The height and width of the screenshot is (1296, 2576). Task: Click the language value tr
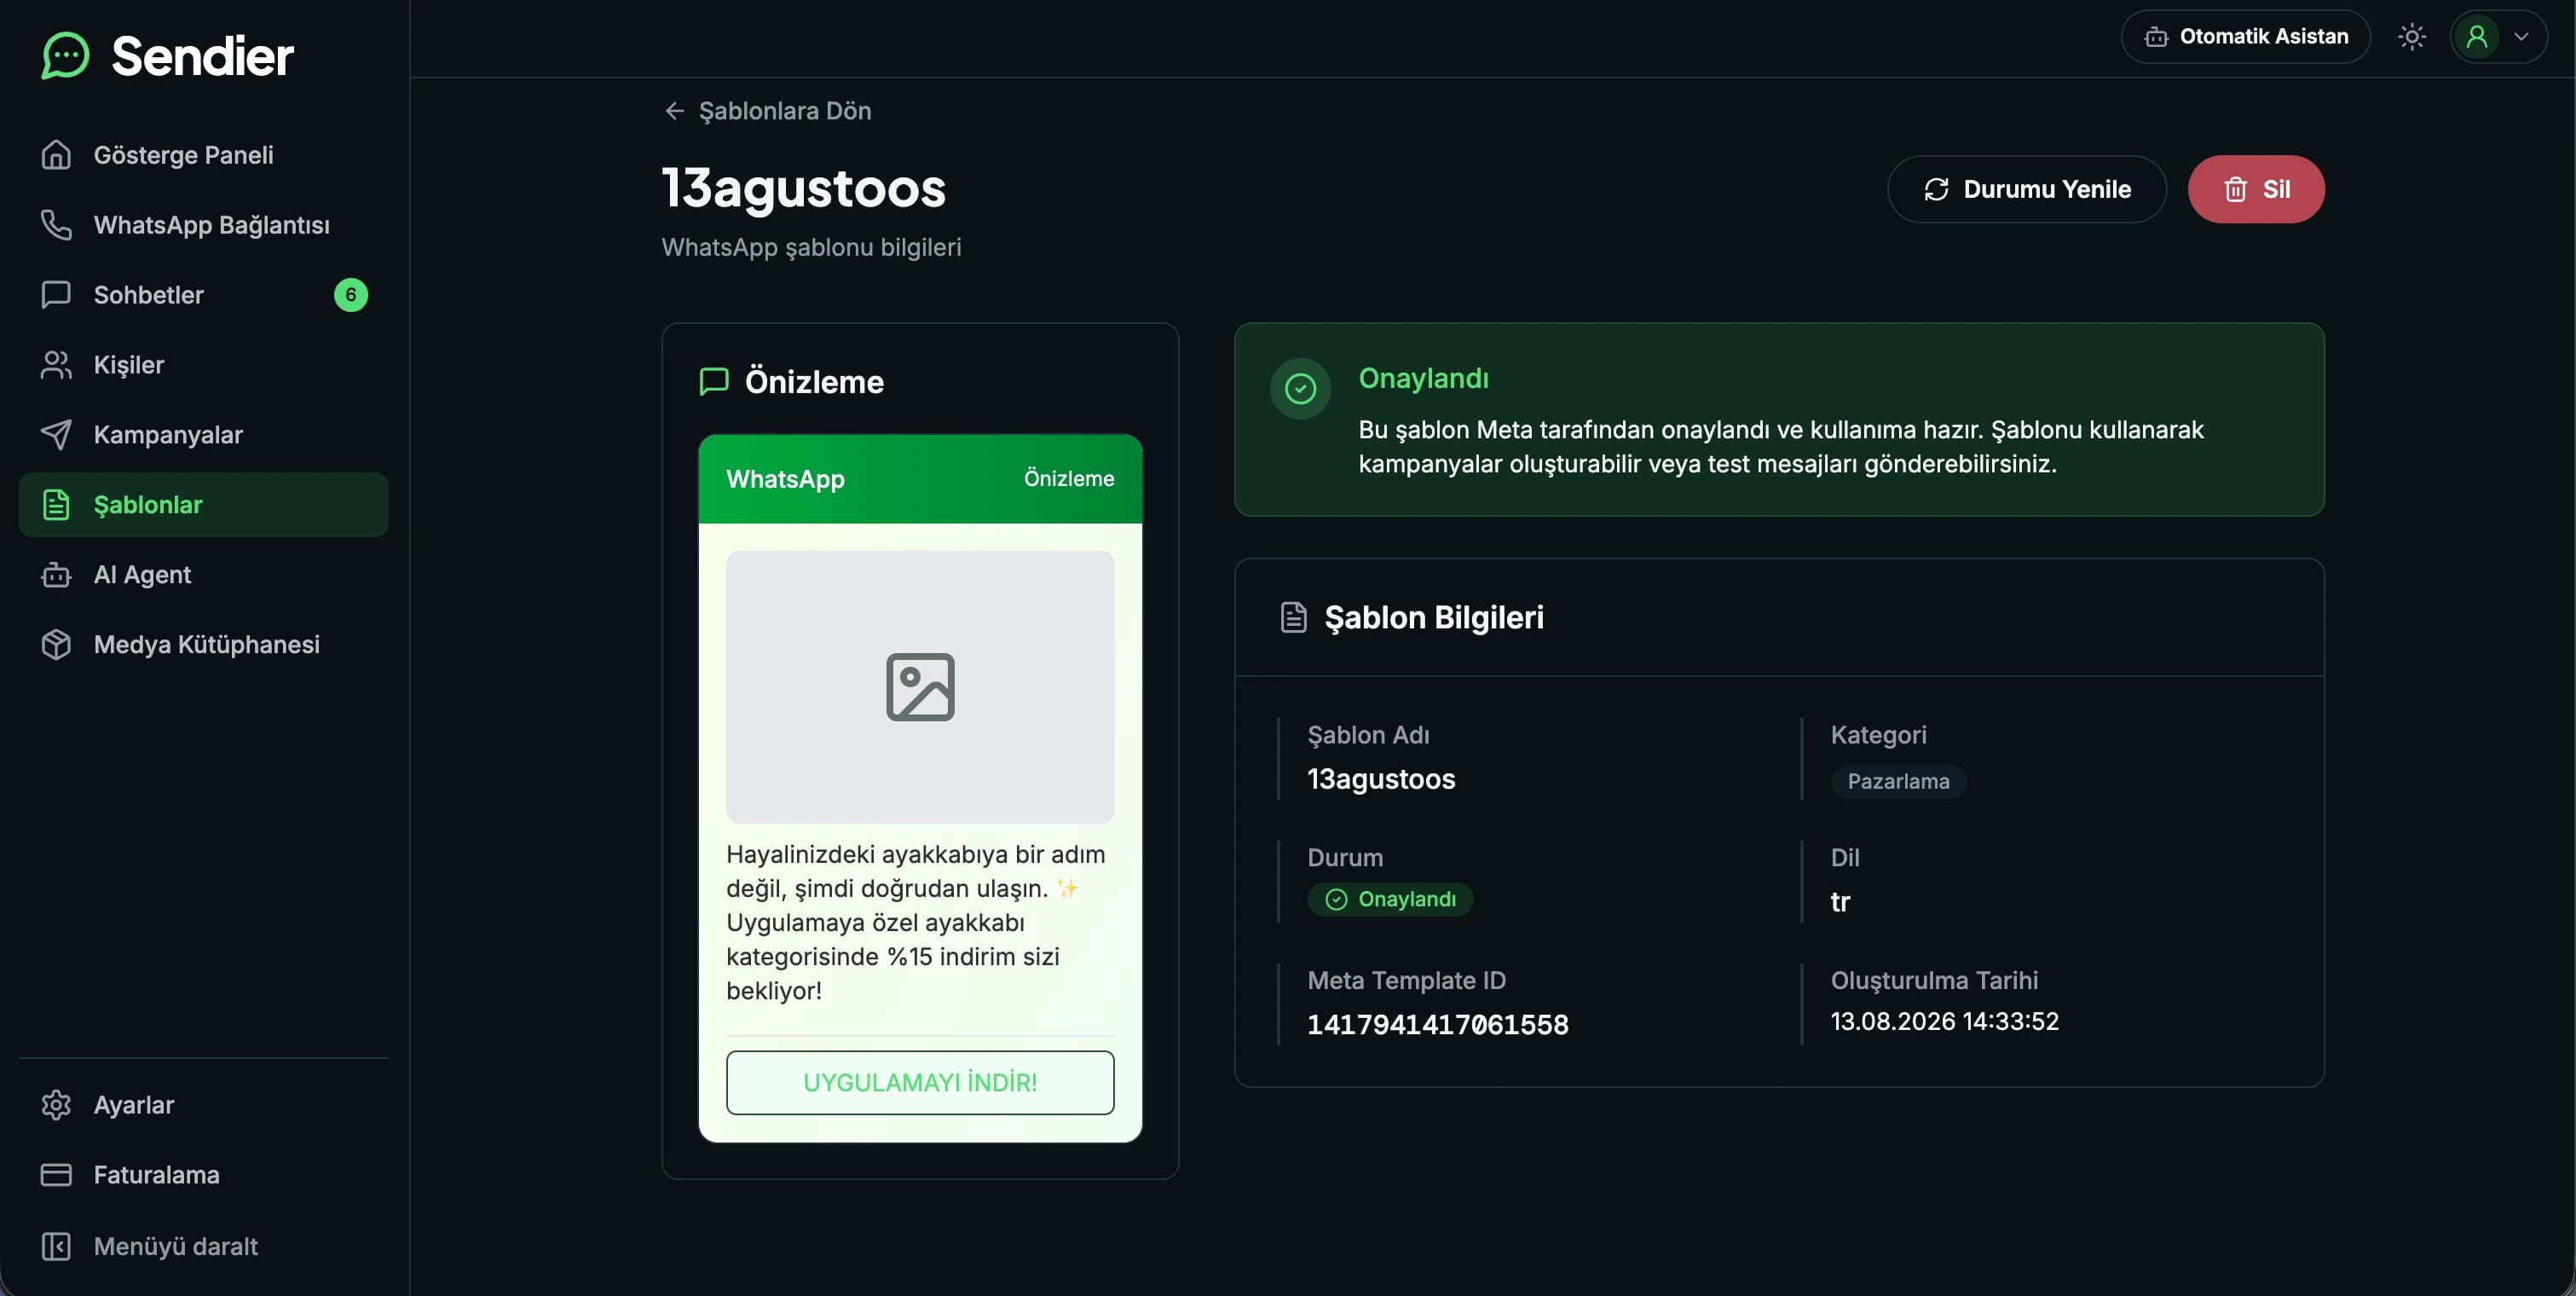tap(1840, 902)
